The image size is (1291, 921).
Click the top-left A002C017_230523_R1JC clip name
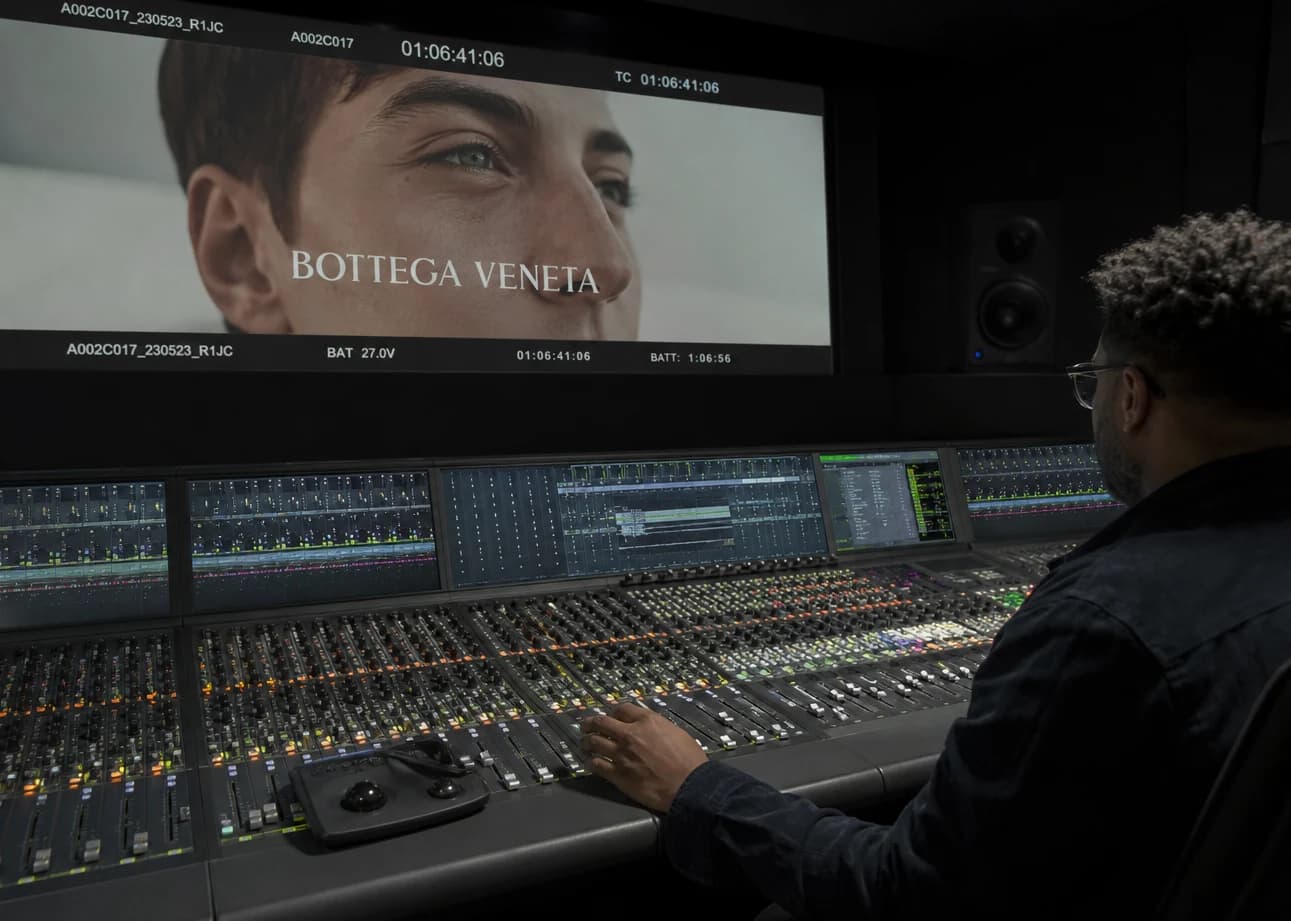[142, 17]
